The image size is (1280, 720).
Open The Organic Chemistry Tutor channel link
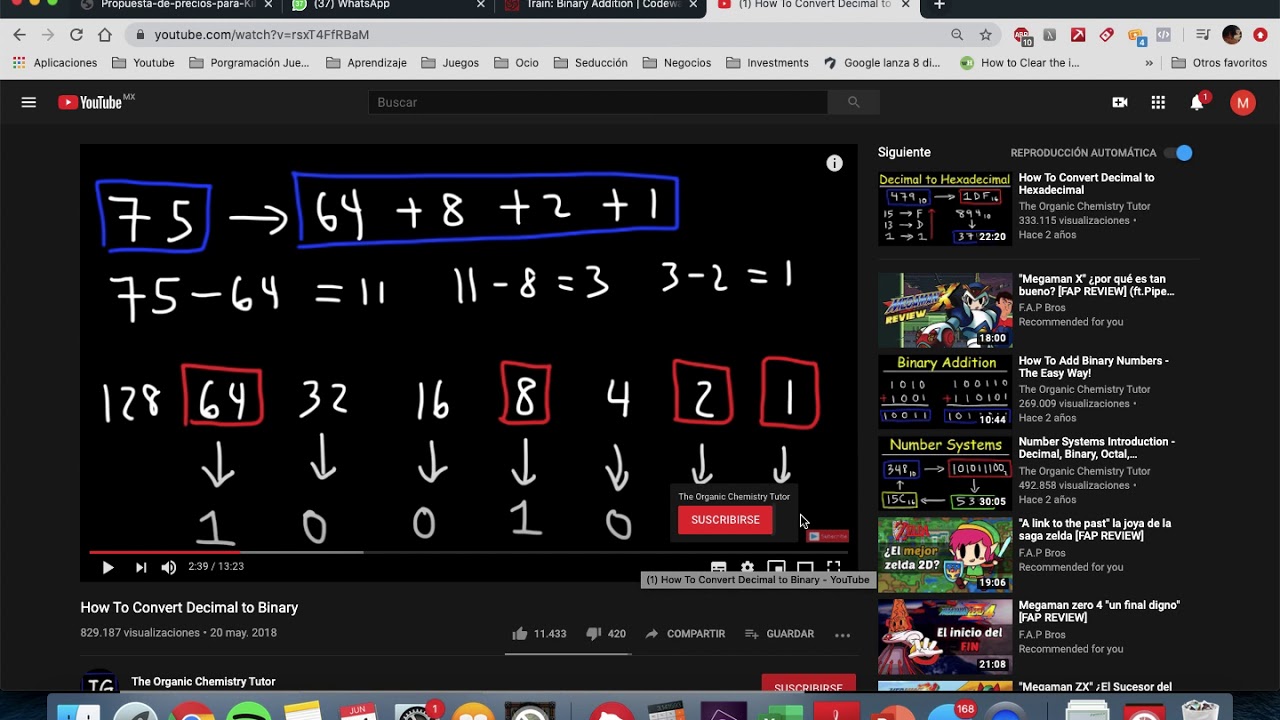point(203,682)
